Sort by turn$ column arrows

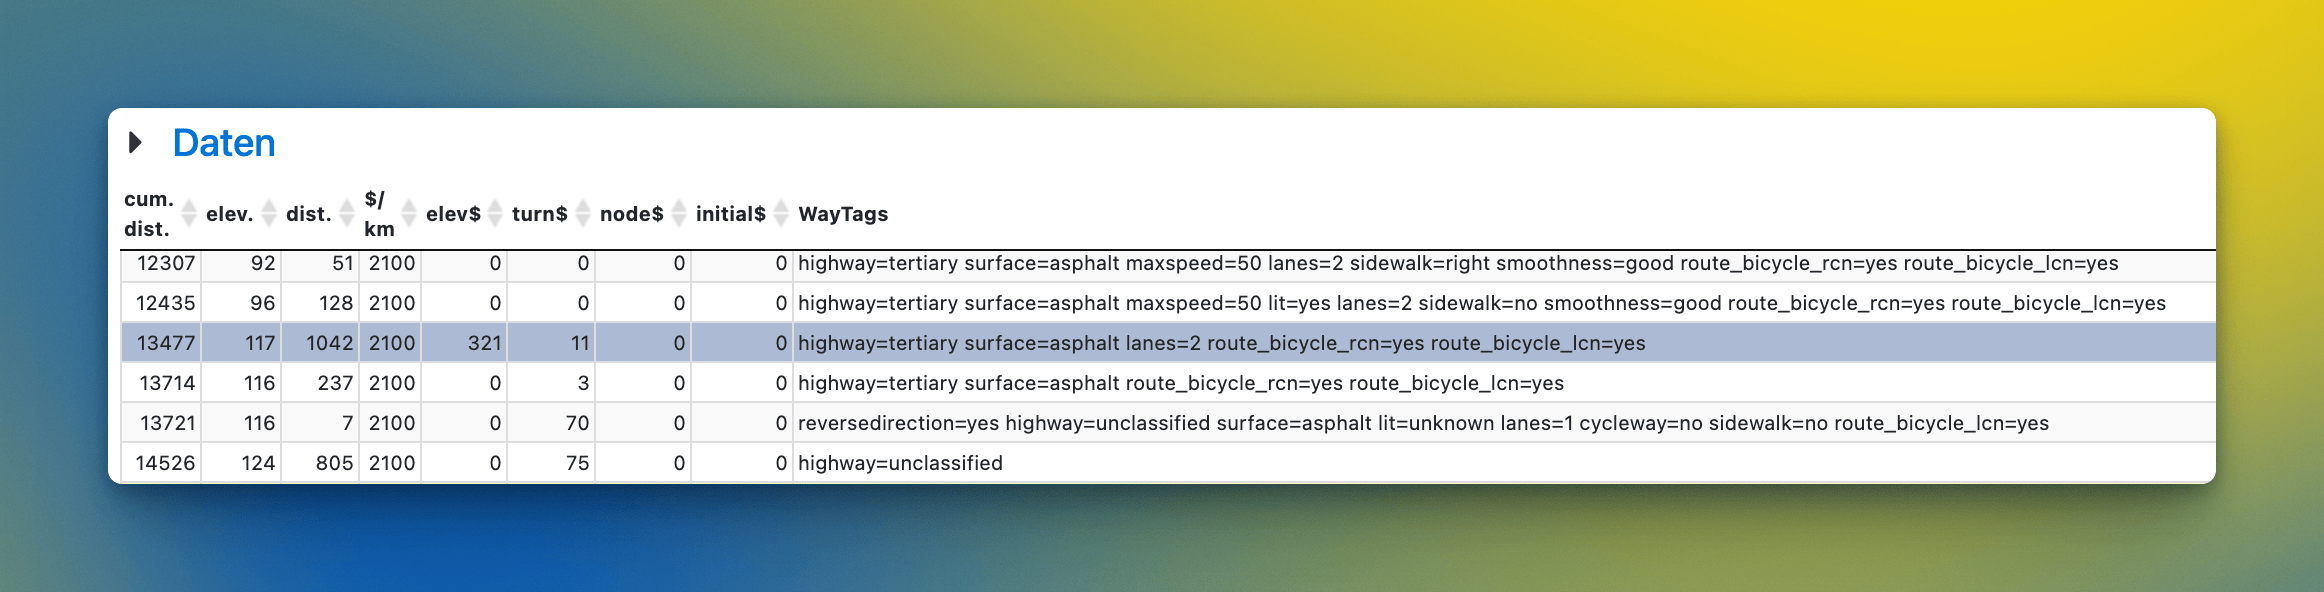click(583, 213)
